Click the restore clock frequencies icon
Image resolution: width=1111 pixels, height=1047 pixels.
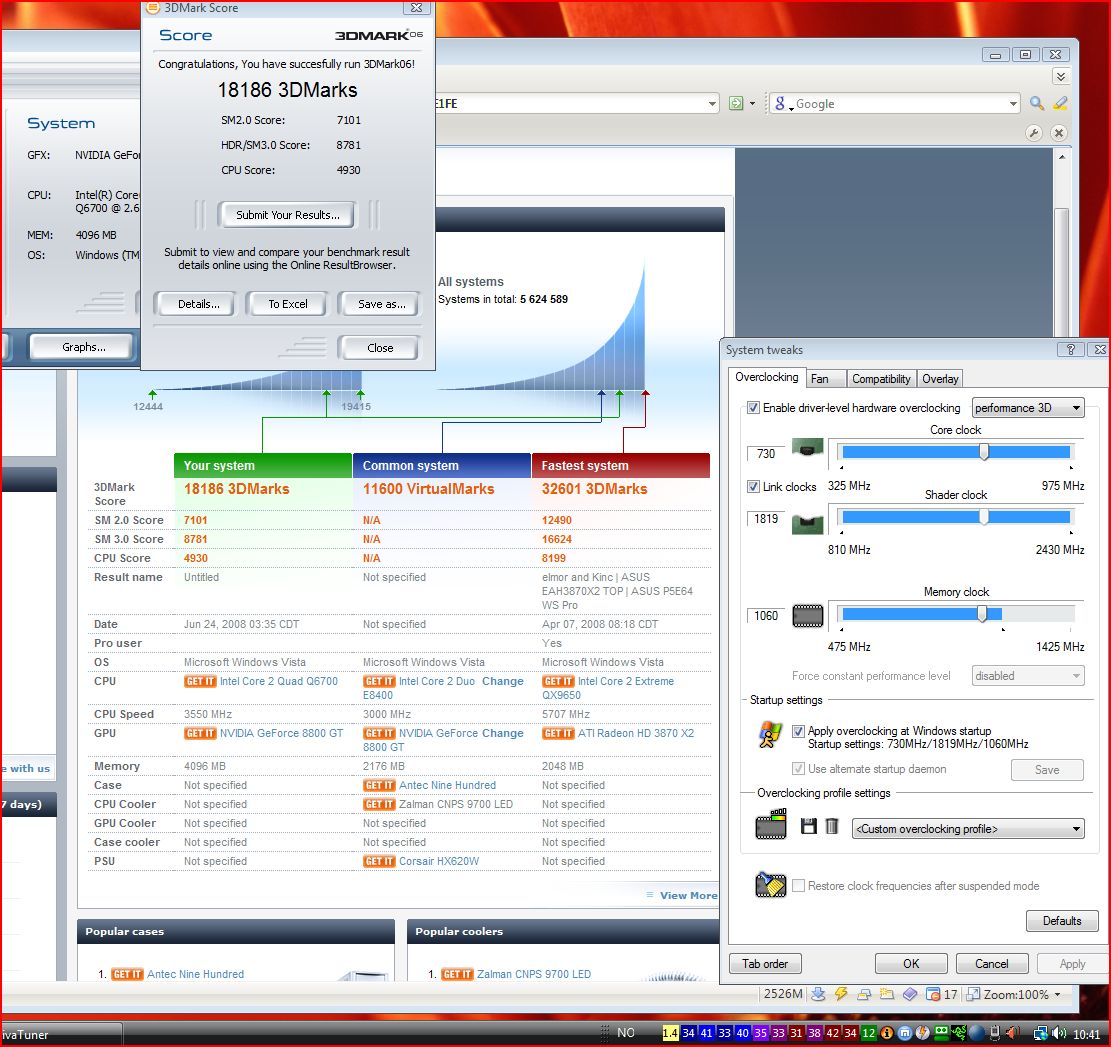771,884
